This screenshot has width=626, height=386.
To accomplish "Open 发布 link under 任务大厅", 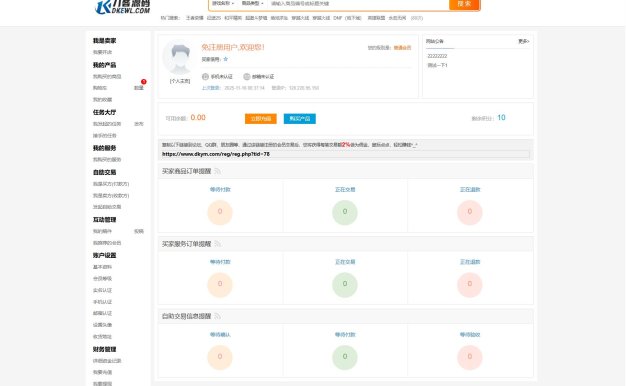I will [x=139, y=124].
